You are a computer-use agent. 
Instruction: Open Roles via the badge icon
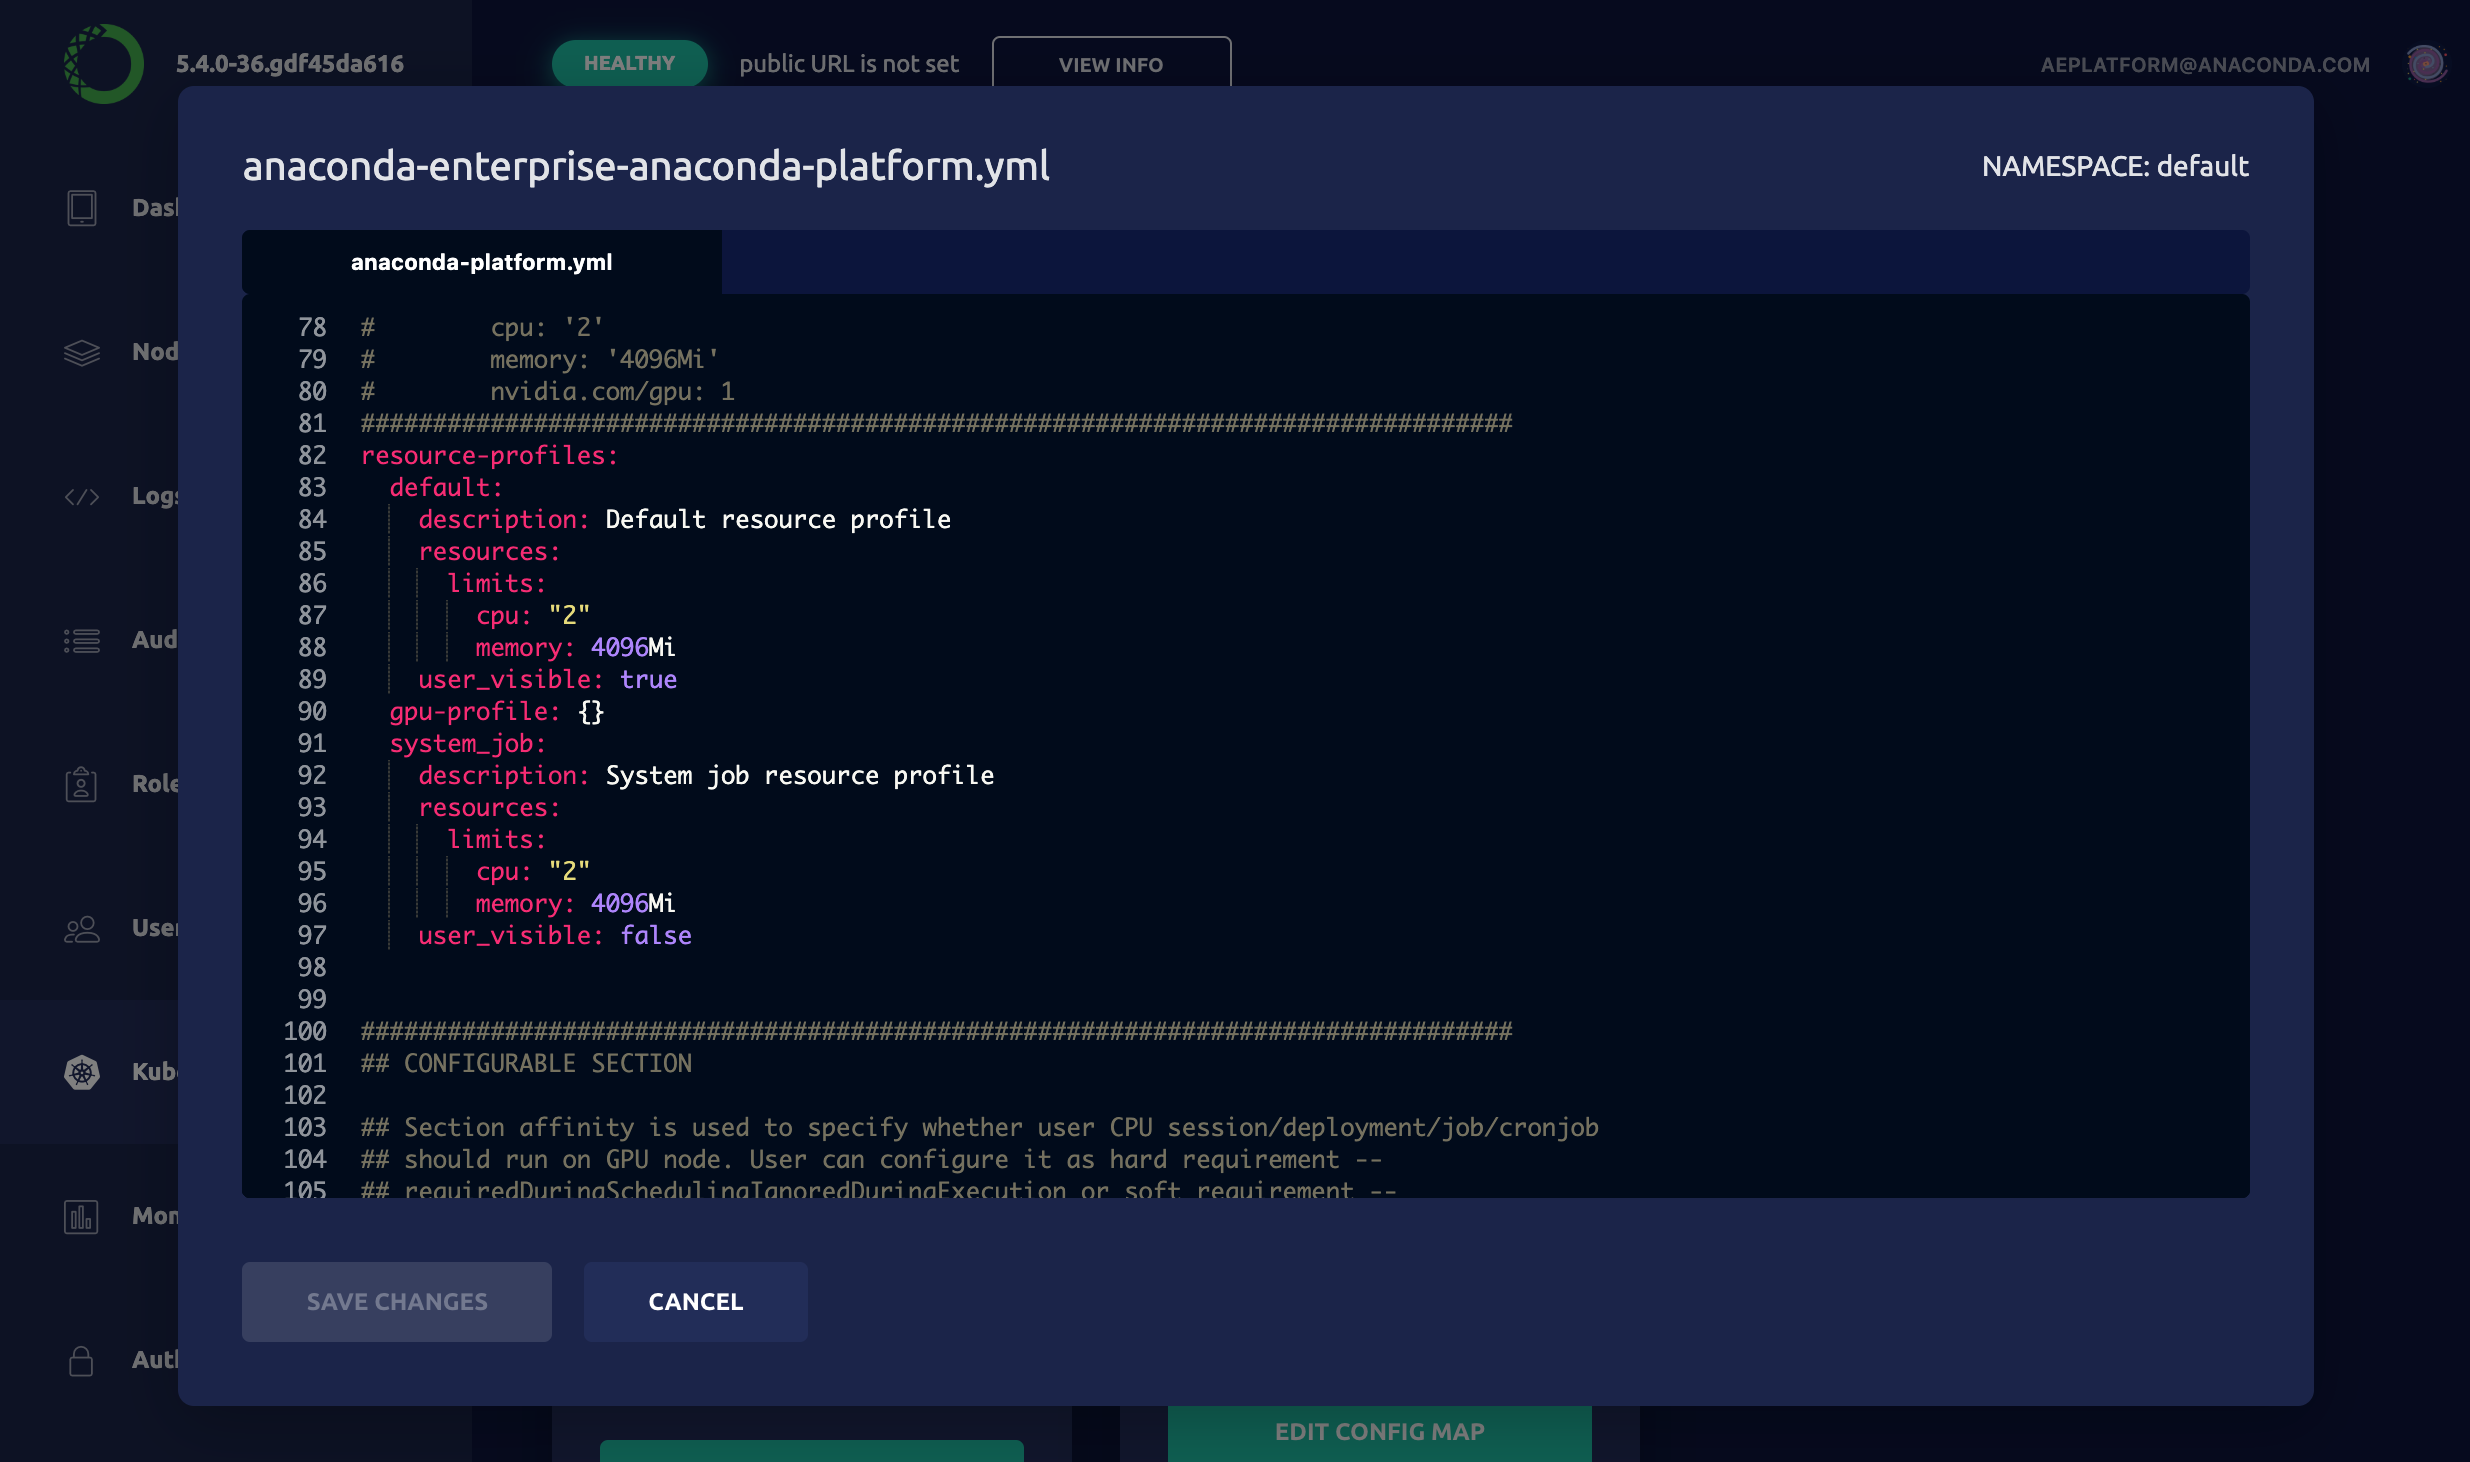pos(82,784)
